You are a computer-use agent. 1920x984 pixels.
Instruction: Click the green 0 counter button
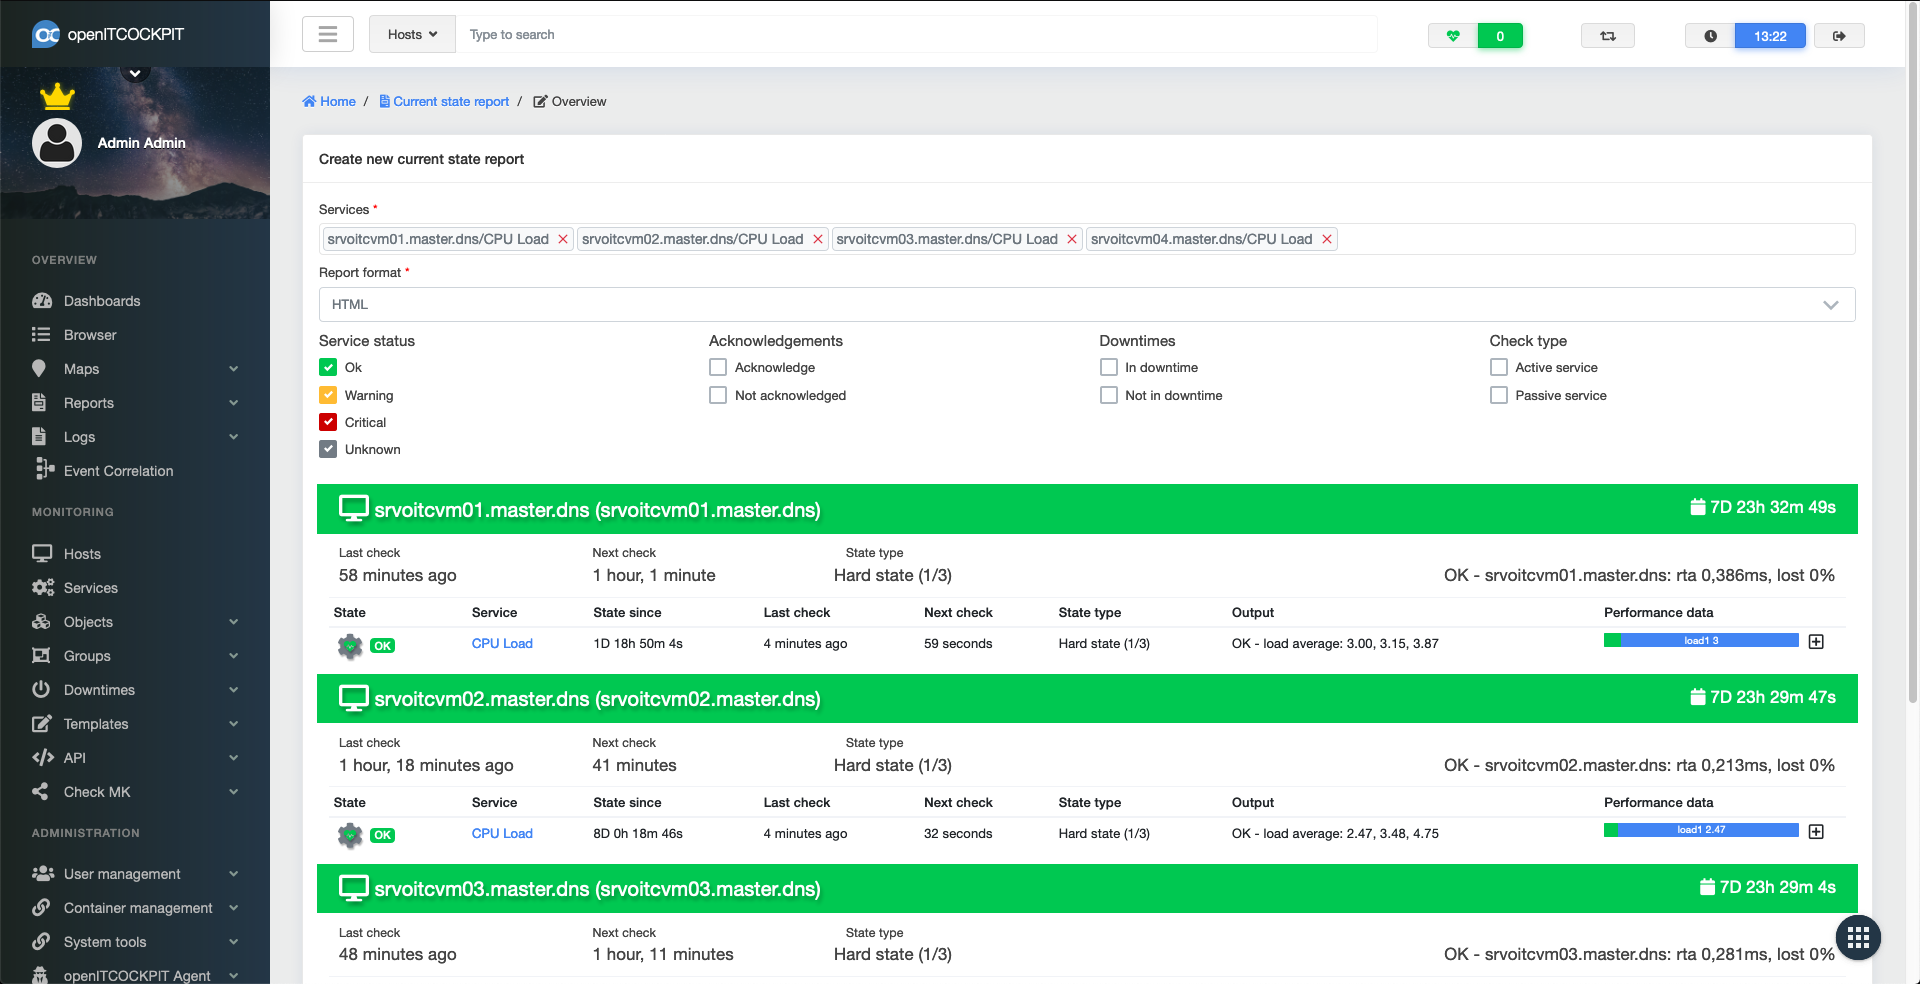(1500, 36)
